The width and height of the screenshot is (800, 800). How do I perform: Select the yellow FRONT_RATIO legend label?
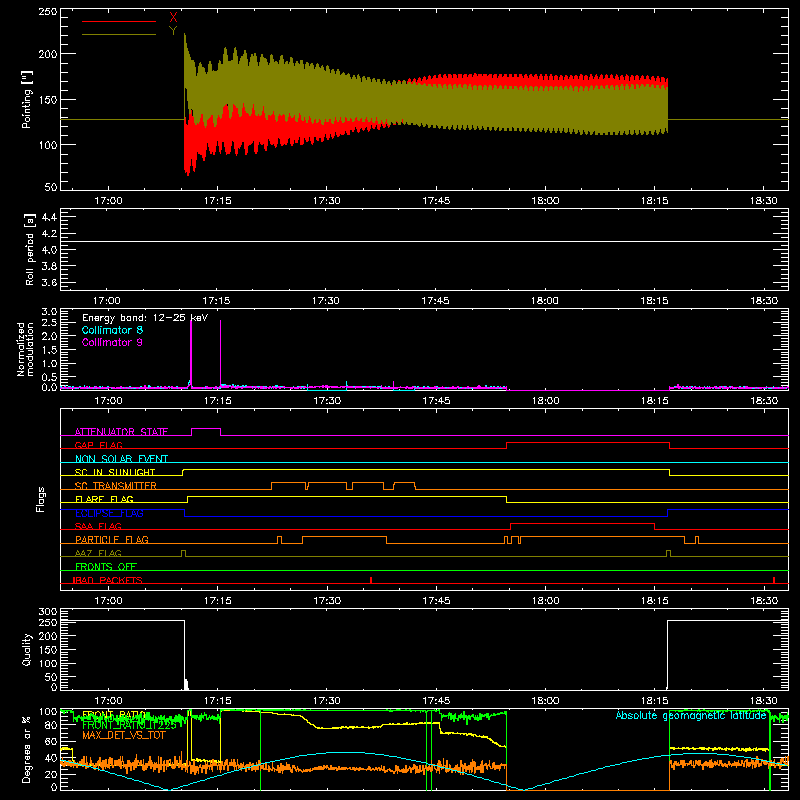point(113,714)
